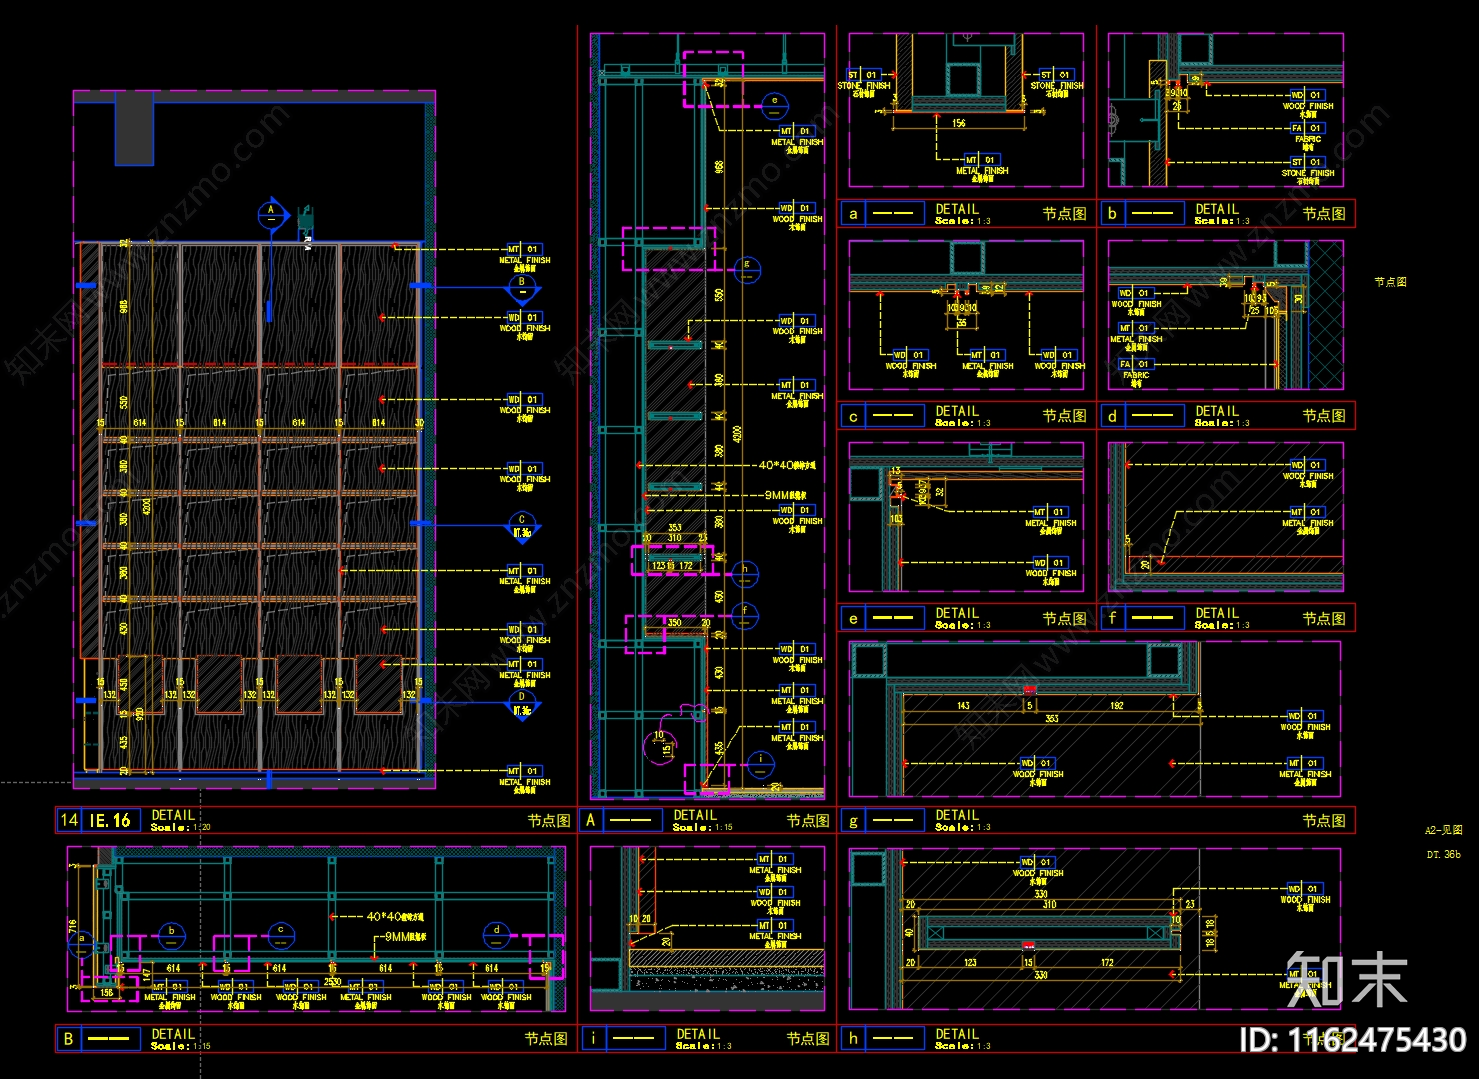
Task: Click the 14 IE.16 drawing title tag
Action: tap(97, 821)
